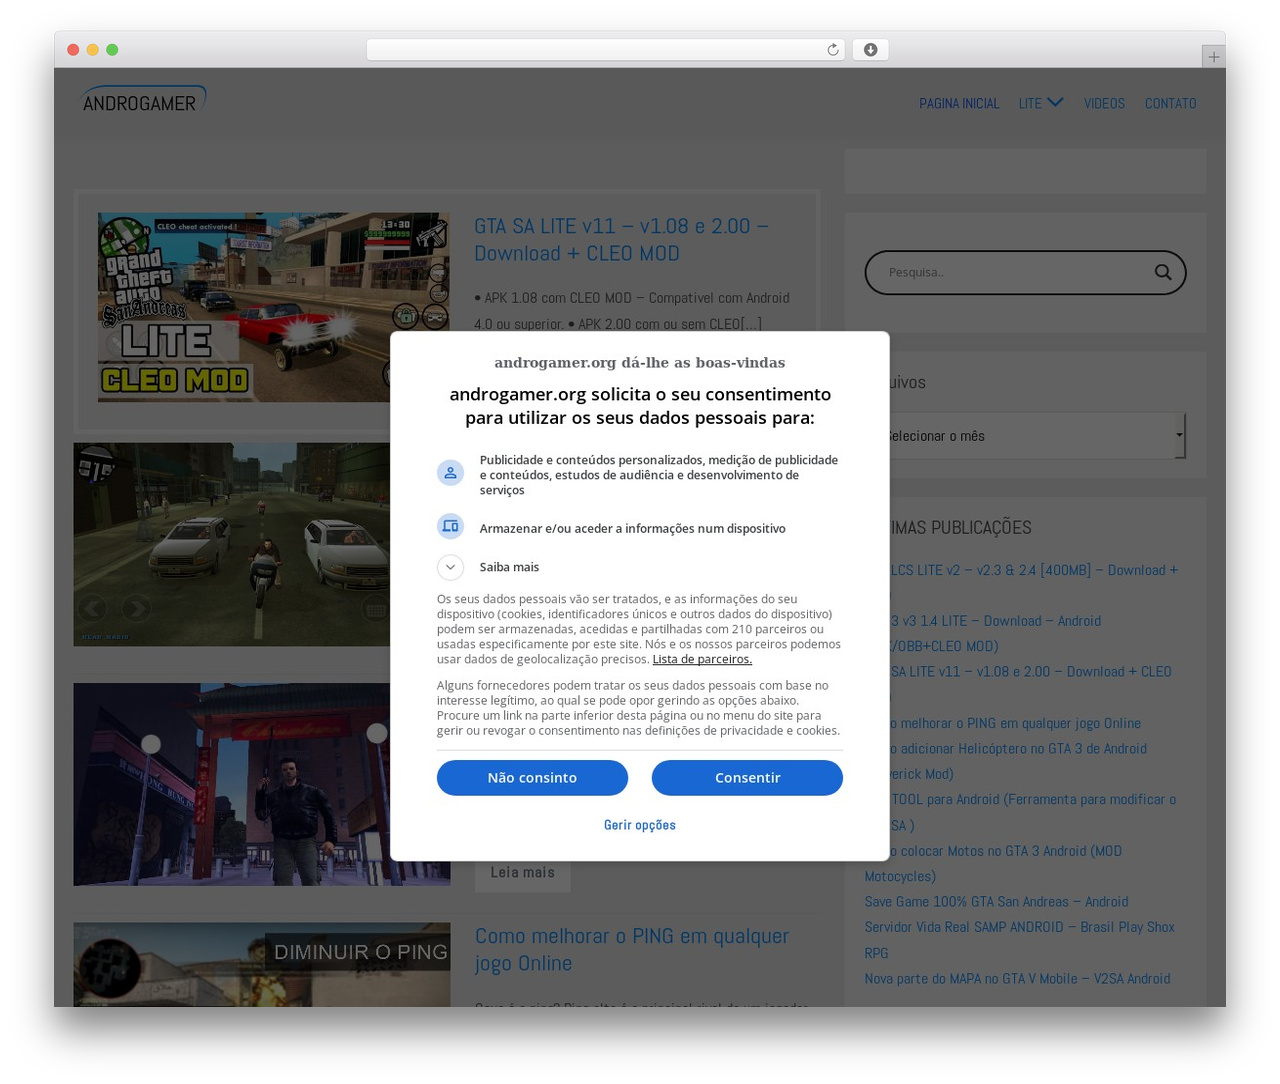Open the VIDEOS menu item
Image resolution: width=1280 pixels, height=1084 pixels.
[1104, 103]
